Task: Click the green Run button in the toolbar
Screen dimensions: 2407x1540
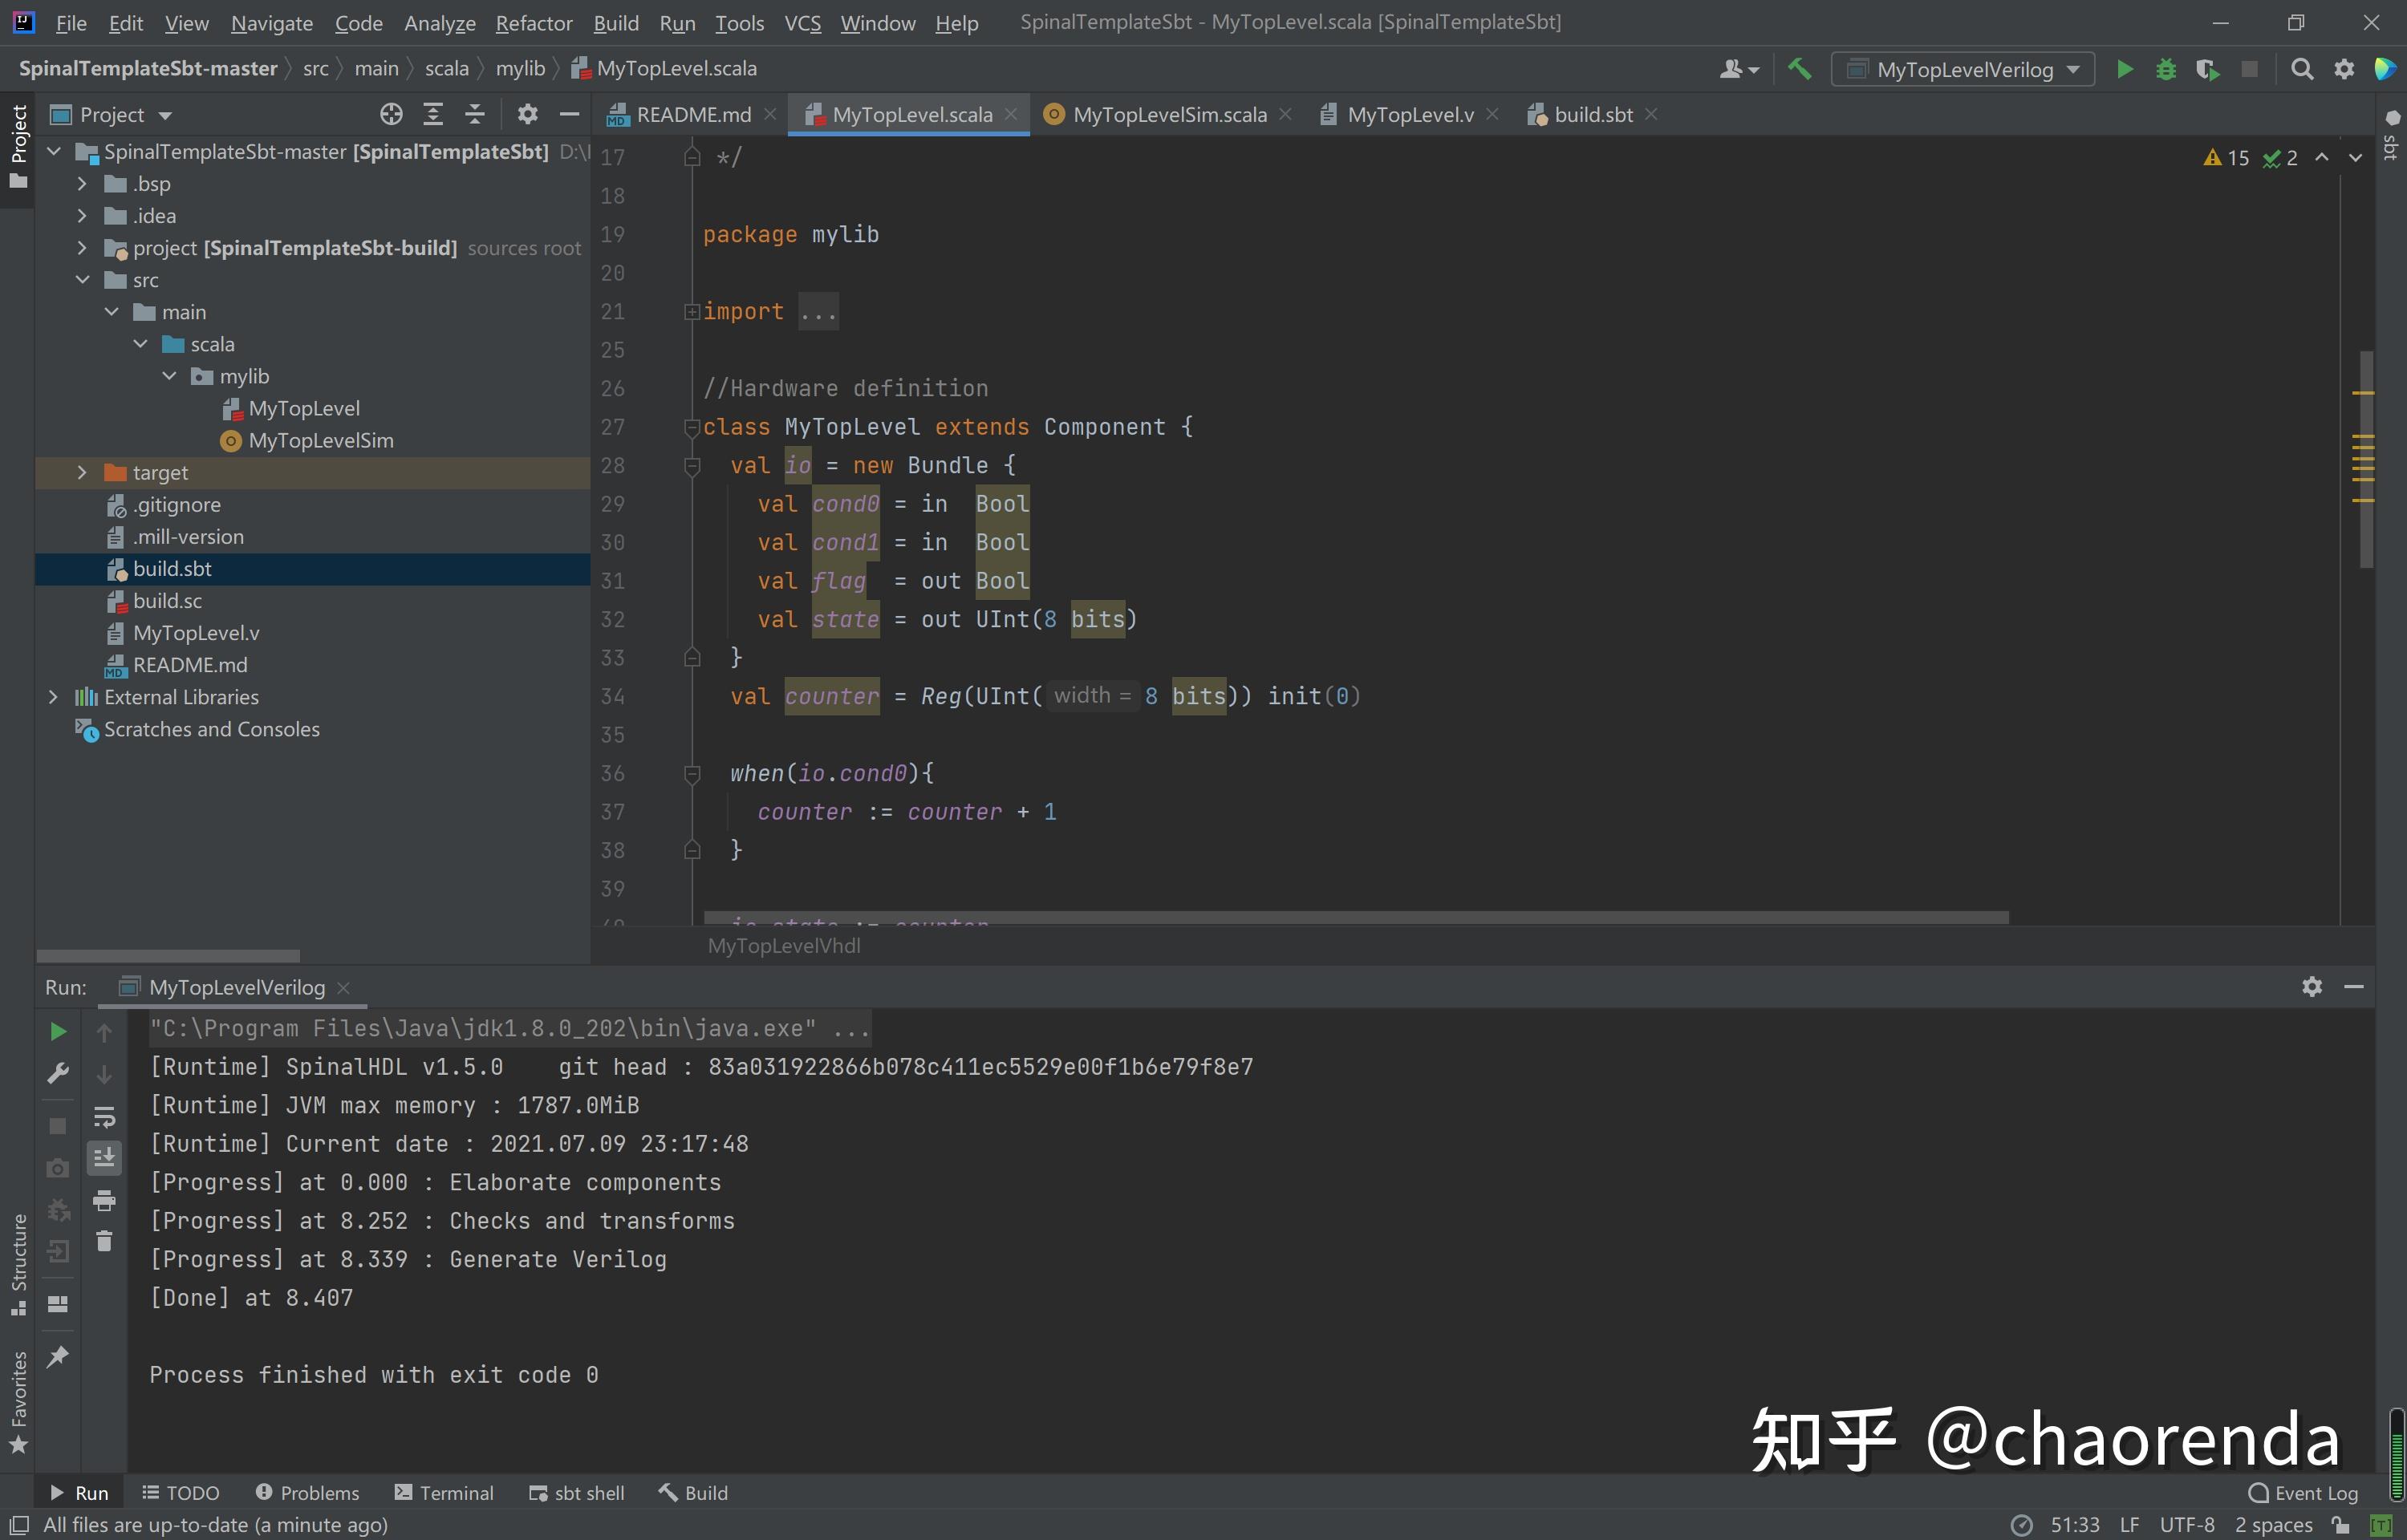Action: 2124,69
